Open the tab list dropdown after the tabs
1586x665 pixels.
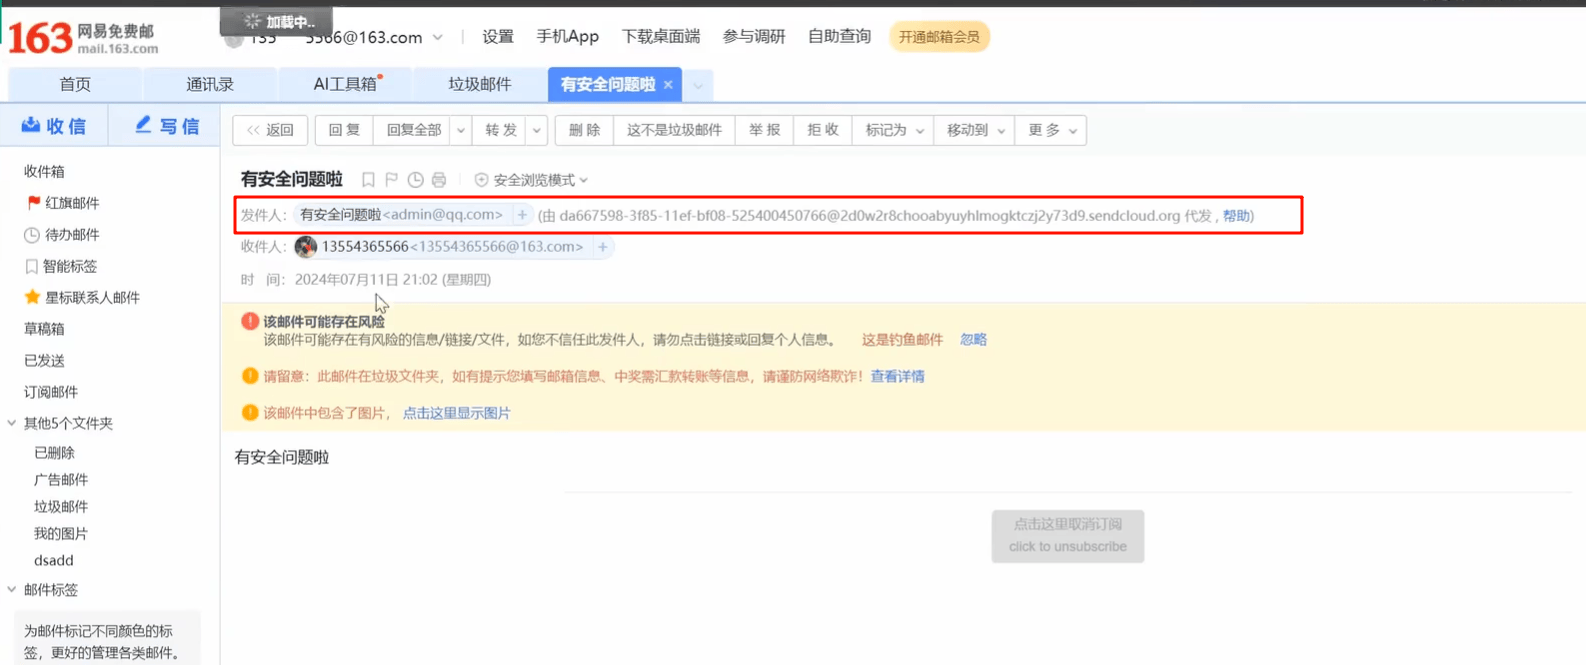(x=698, y=85)
